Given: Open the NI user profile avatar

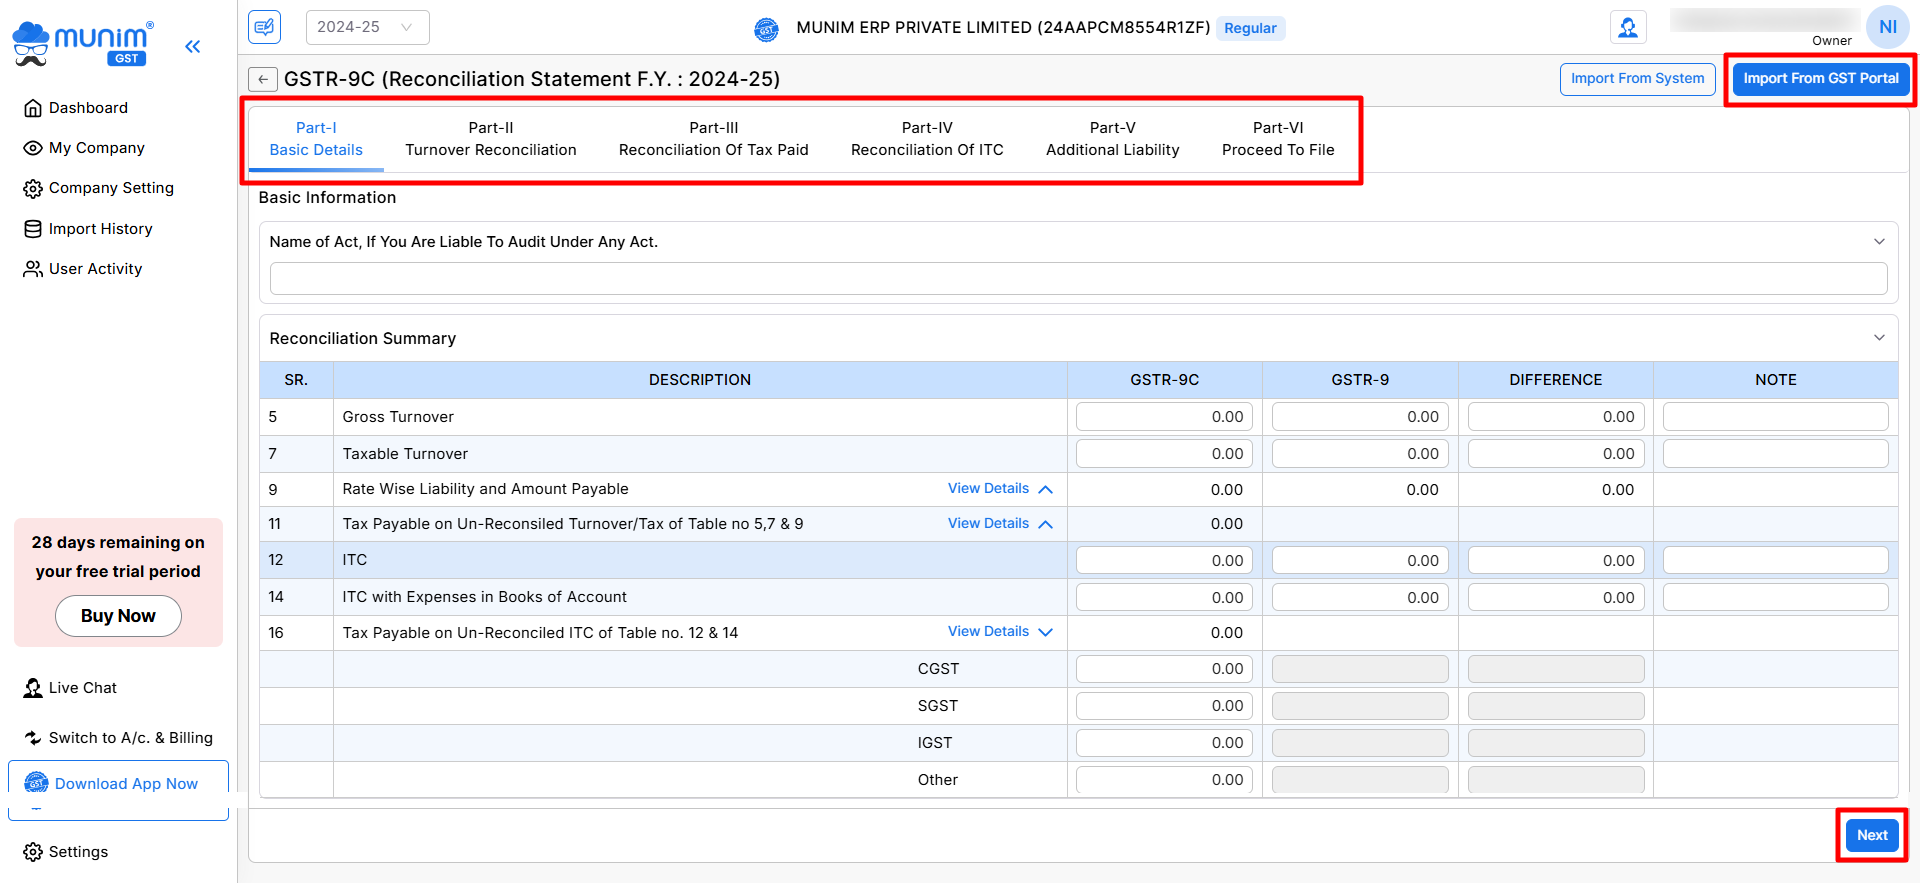Looking at the screenshot, I should pos(1887,27).
